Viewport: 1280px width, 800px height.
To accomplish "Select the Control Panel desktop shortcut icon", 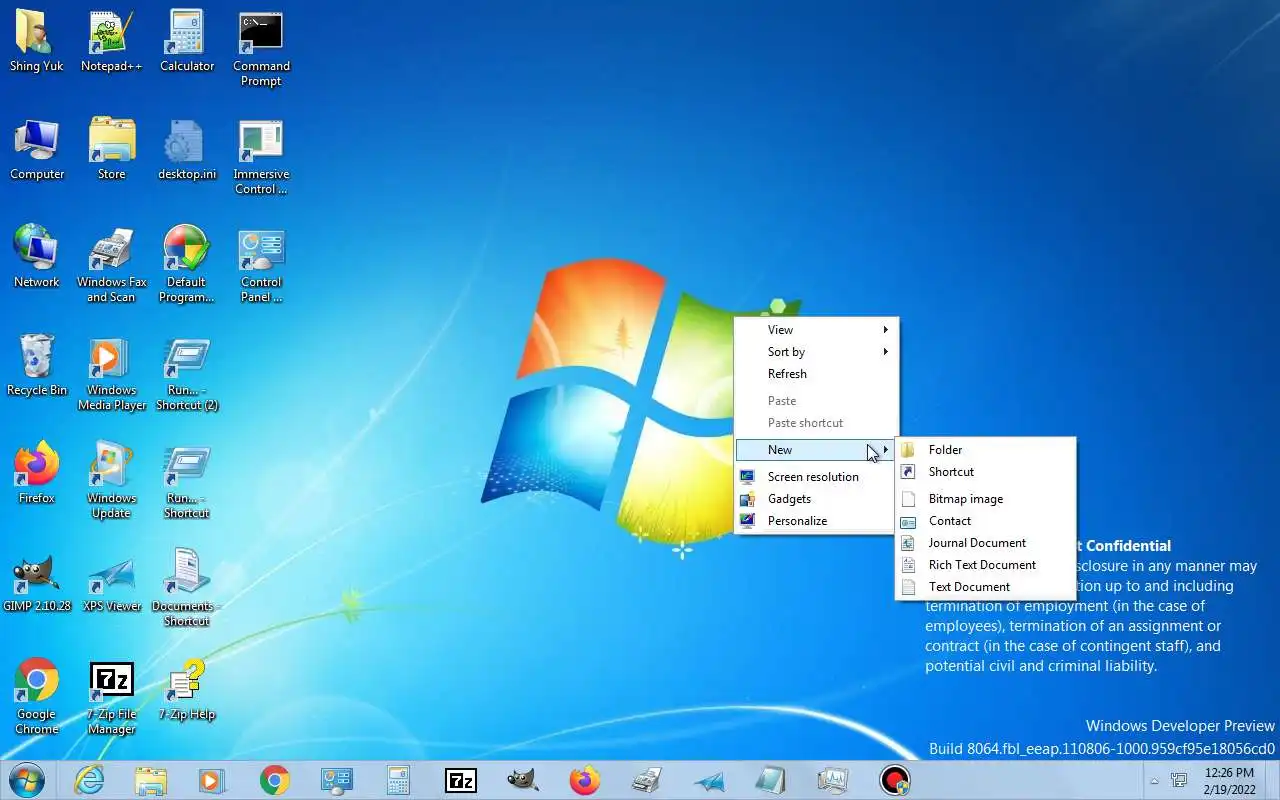I will coord(261,265).
